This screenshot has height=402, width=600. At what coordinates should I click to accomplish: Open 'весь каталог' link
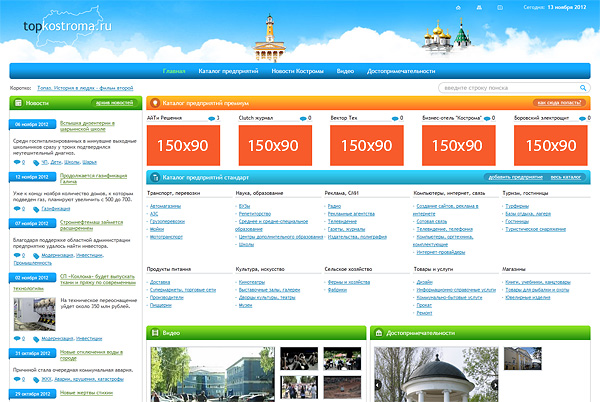[566, 176]
